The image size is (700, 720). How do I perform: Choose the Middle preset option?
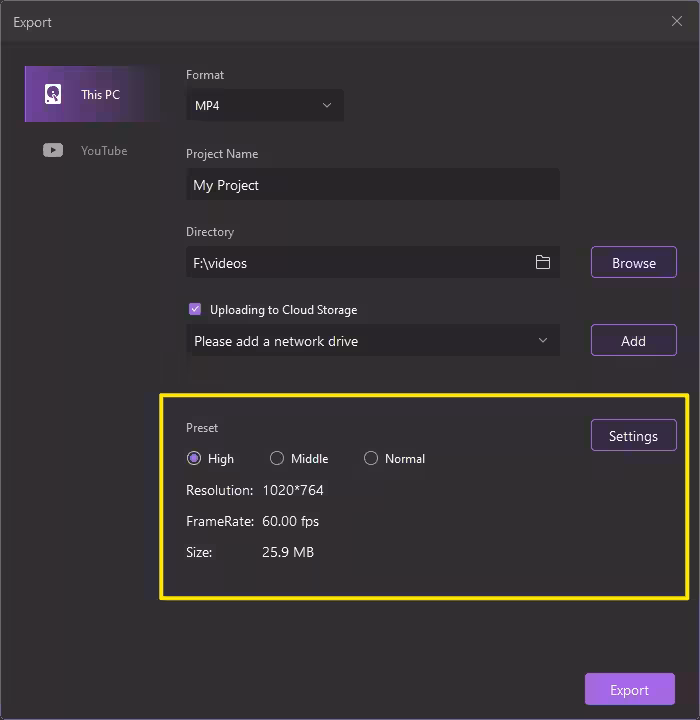coord(277,459)
